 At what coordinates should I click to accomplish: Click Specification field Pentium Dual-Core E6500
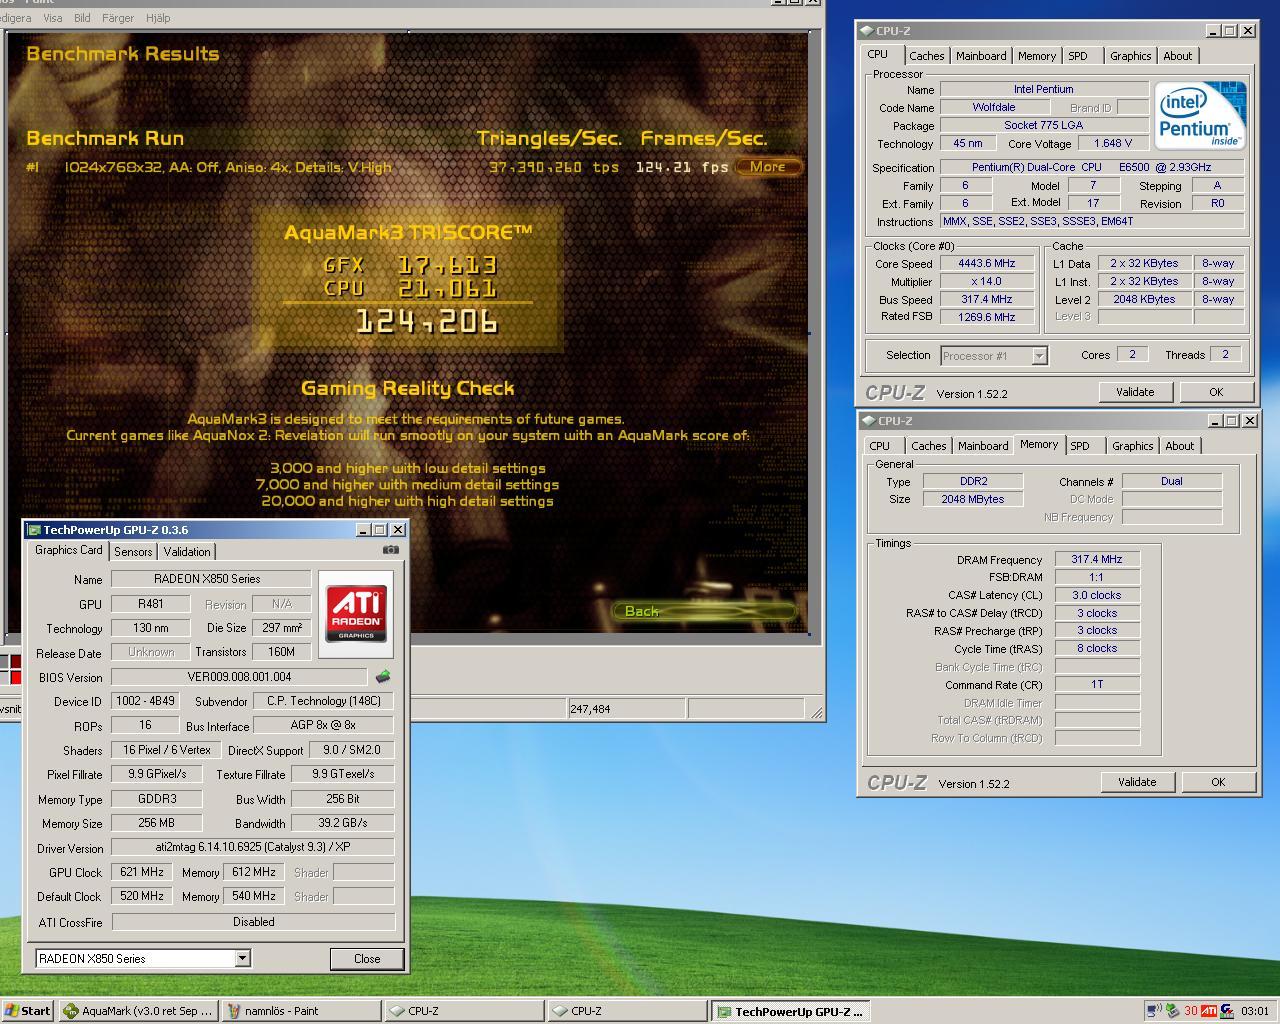tap(1091, 167)
